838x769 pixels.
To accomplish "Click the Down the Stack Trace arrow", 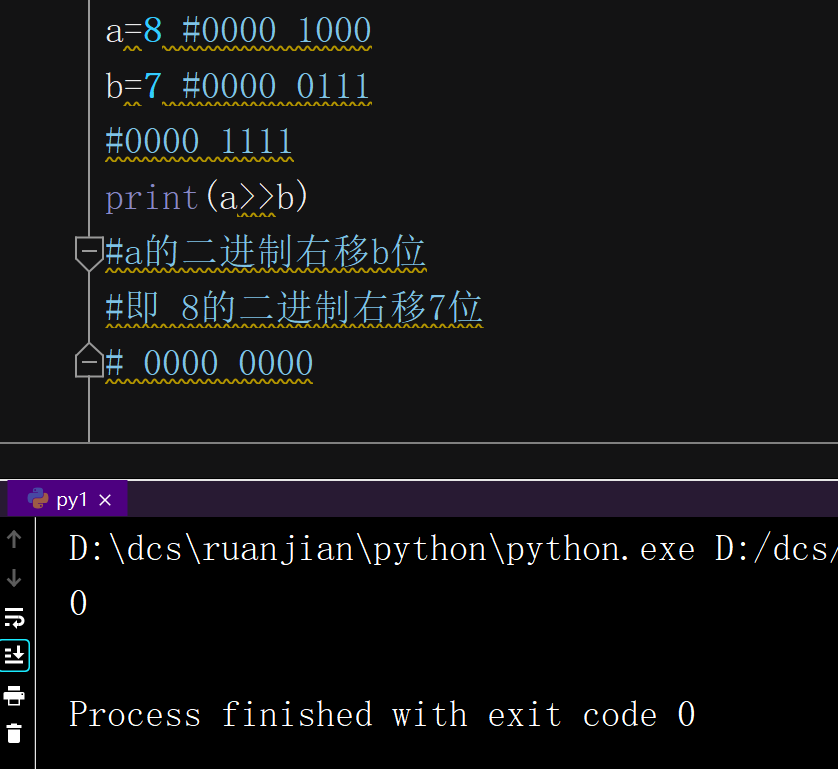I will coord(14,578).
